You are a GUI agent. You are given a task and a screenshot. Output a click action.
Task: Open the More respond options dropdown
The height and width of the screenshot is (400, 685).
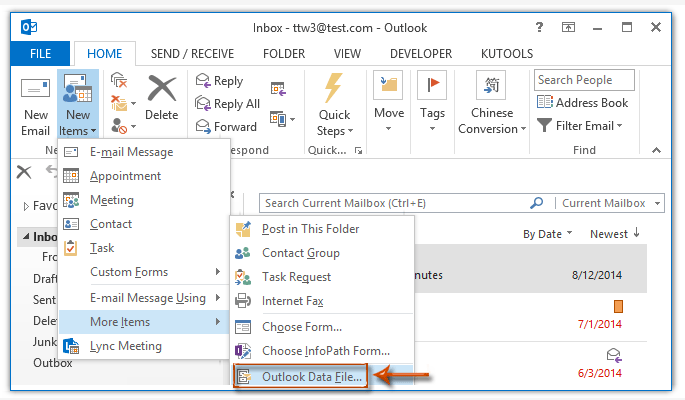point(283,119)
